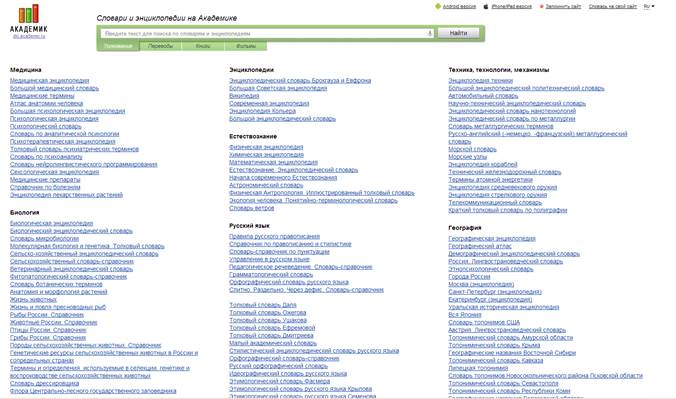The height and width of the screenshot is (399, 676).
Task: Open Большой энциклопедический словарь
Action: (x=282, y=119)
